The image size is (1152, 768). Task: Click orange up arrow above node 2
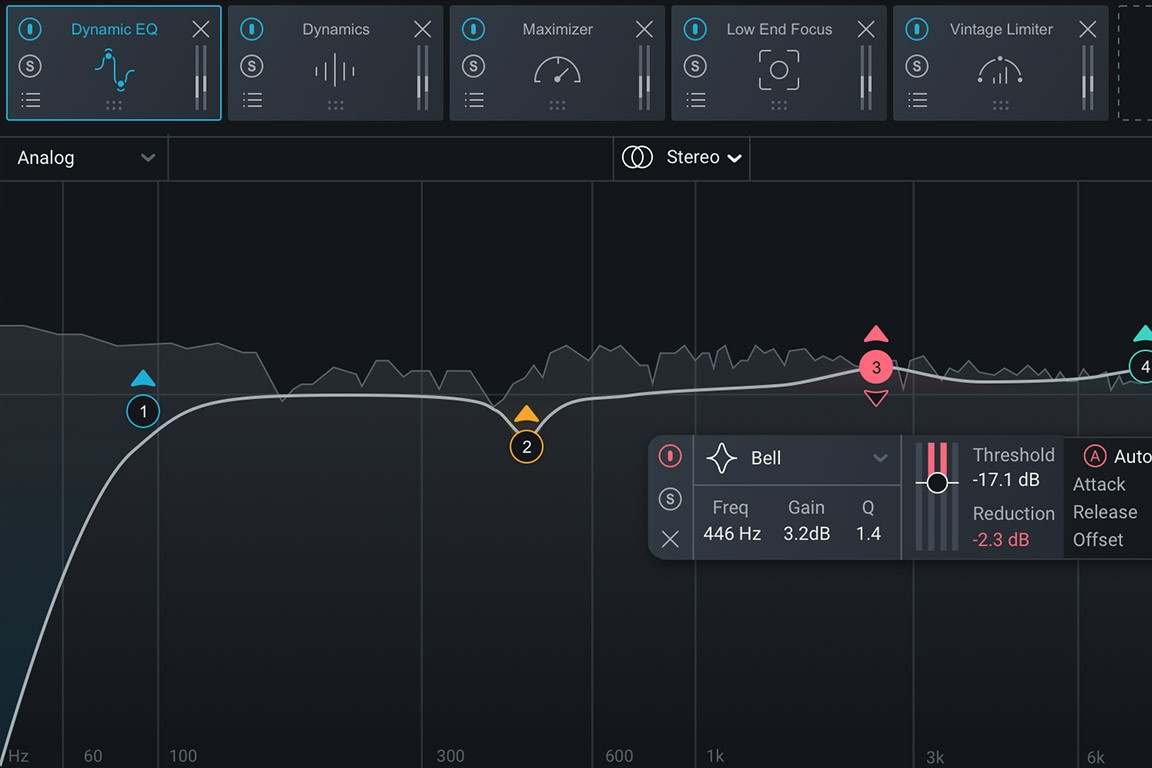pos(526,413)
